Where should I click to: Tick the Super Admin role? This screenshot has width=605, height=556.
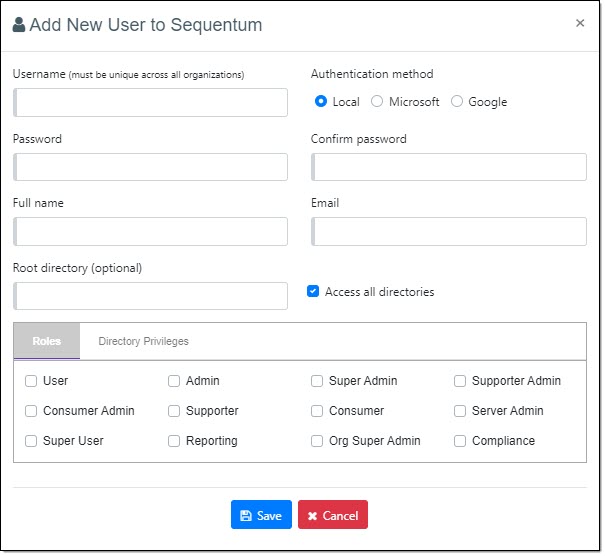[318, 382]
